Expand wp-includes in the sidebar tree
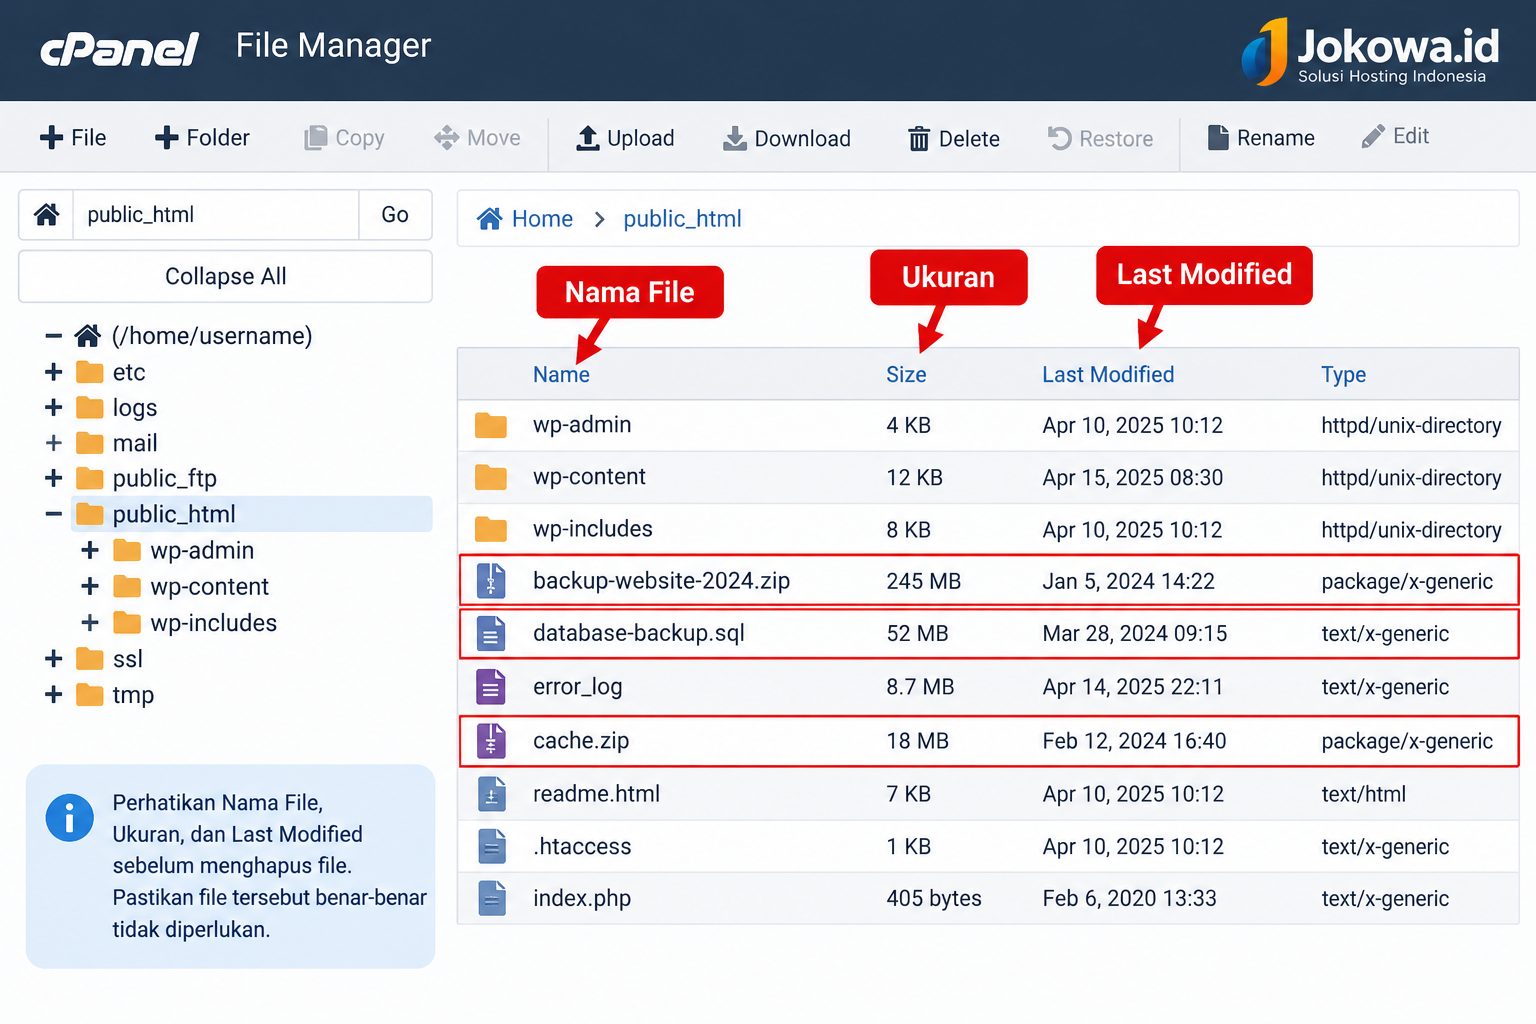 [90, 623]
